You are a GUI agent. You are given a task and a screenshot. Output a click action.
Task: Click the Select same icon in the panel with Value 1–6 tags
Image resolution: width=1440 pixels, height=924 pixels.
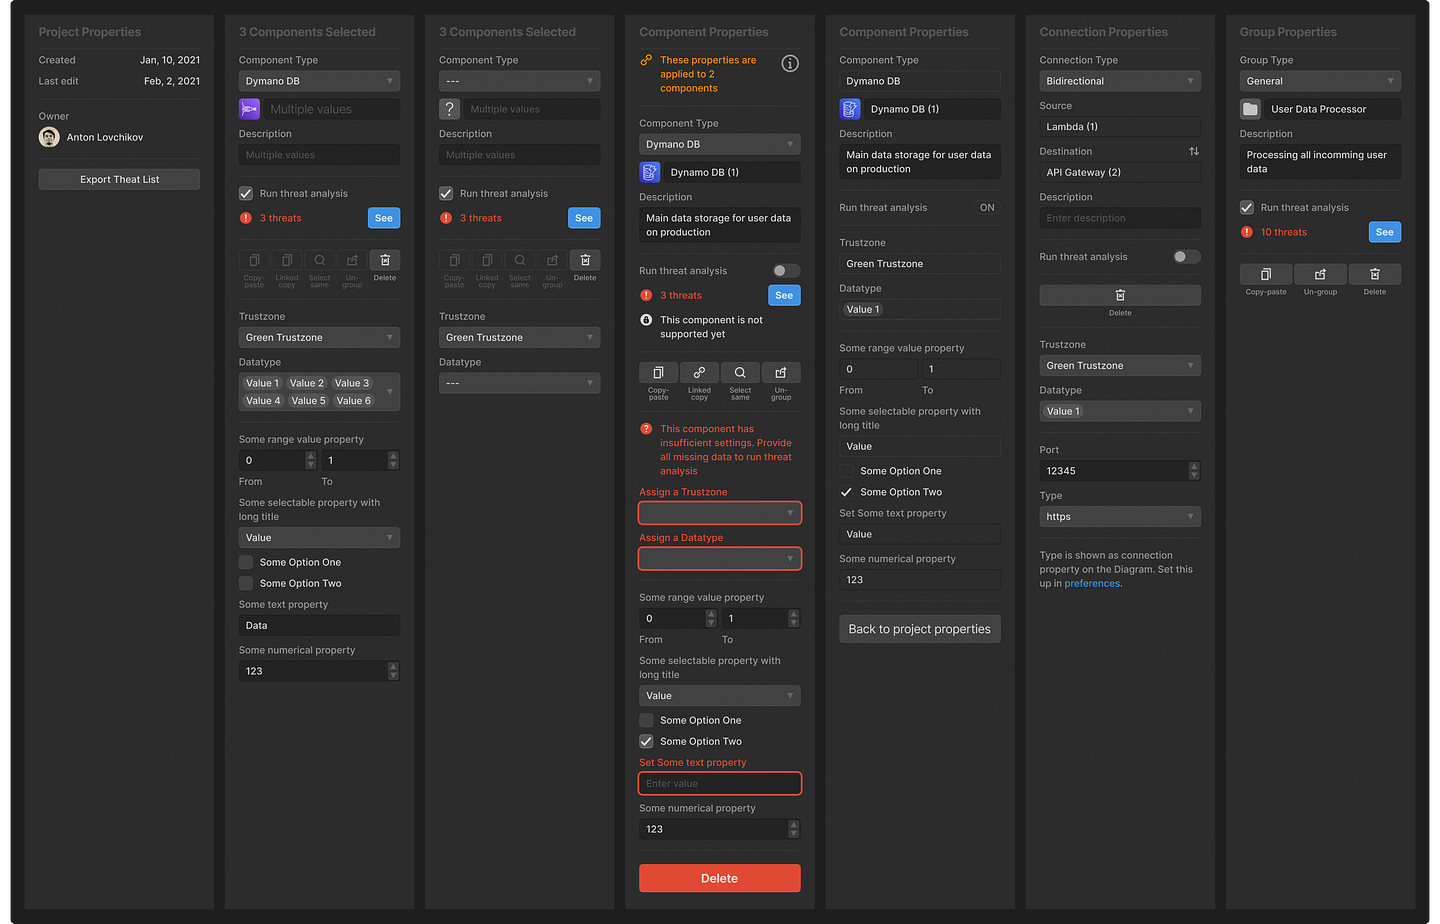pos(319,260)
